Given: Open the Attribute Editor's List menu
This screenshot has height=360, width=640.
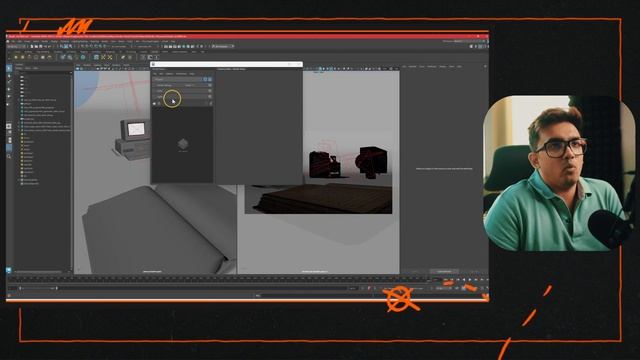Looking at the screenshot, I should 404,66.
